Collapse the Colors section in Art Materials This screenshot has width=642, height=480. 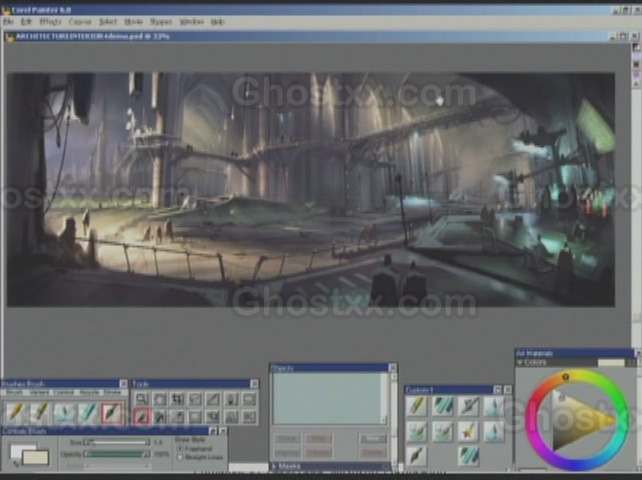point(520,362)
